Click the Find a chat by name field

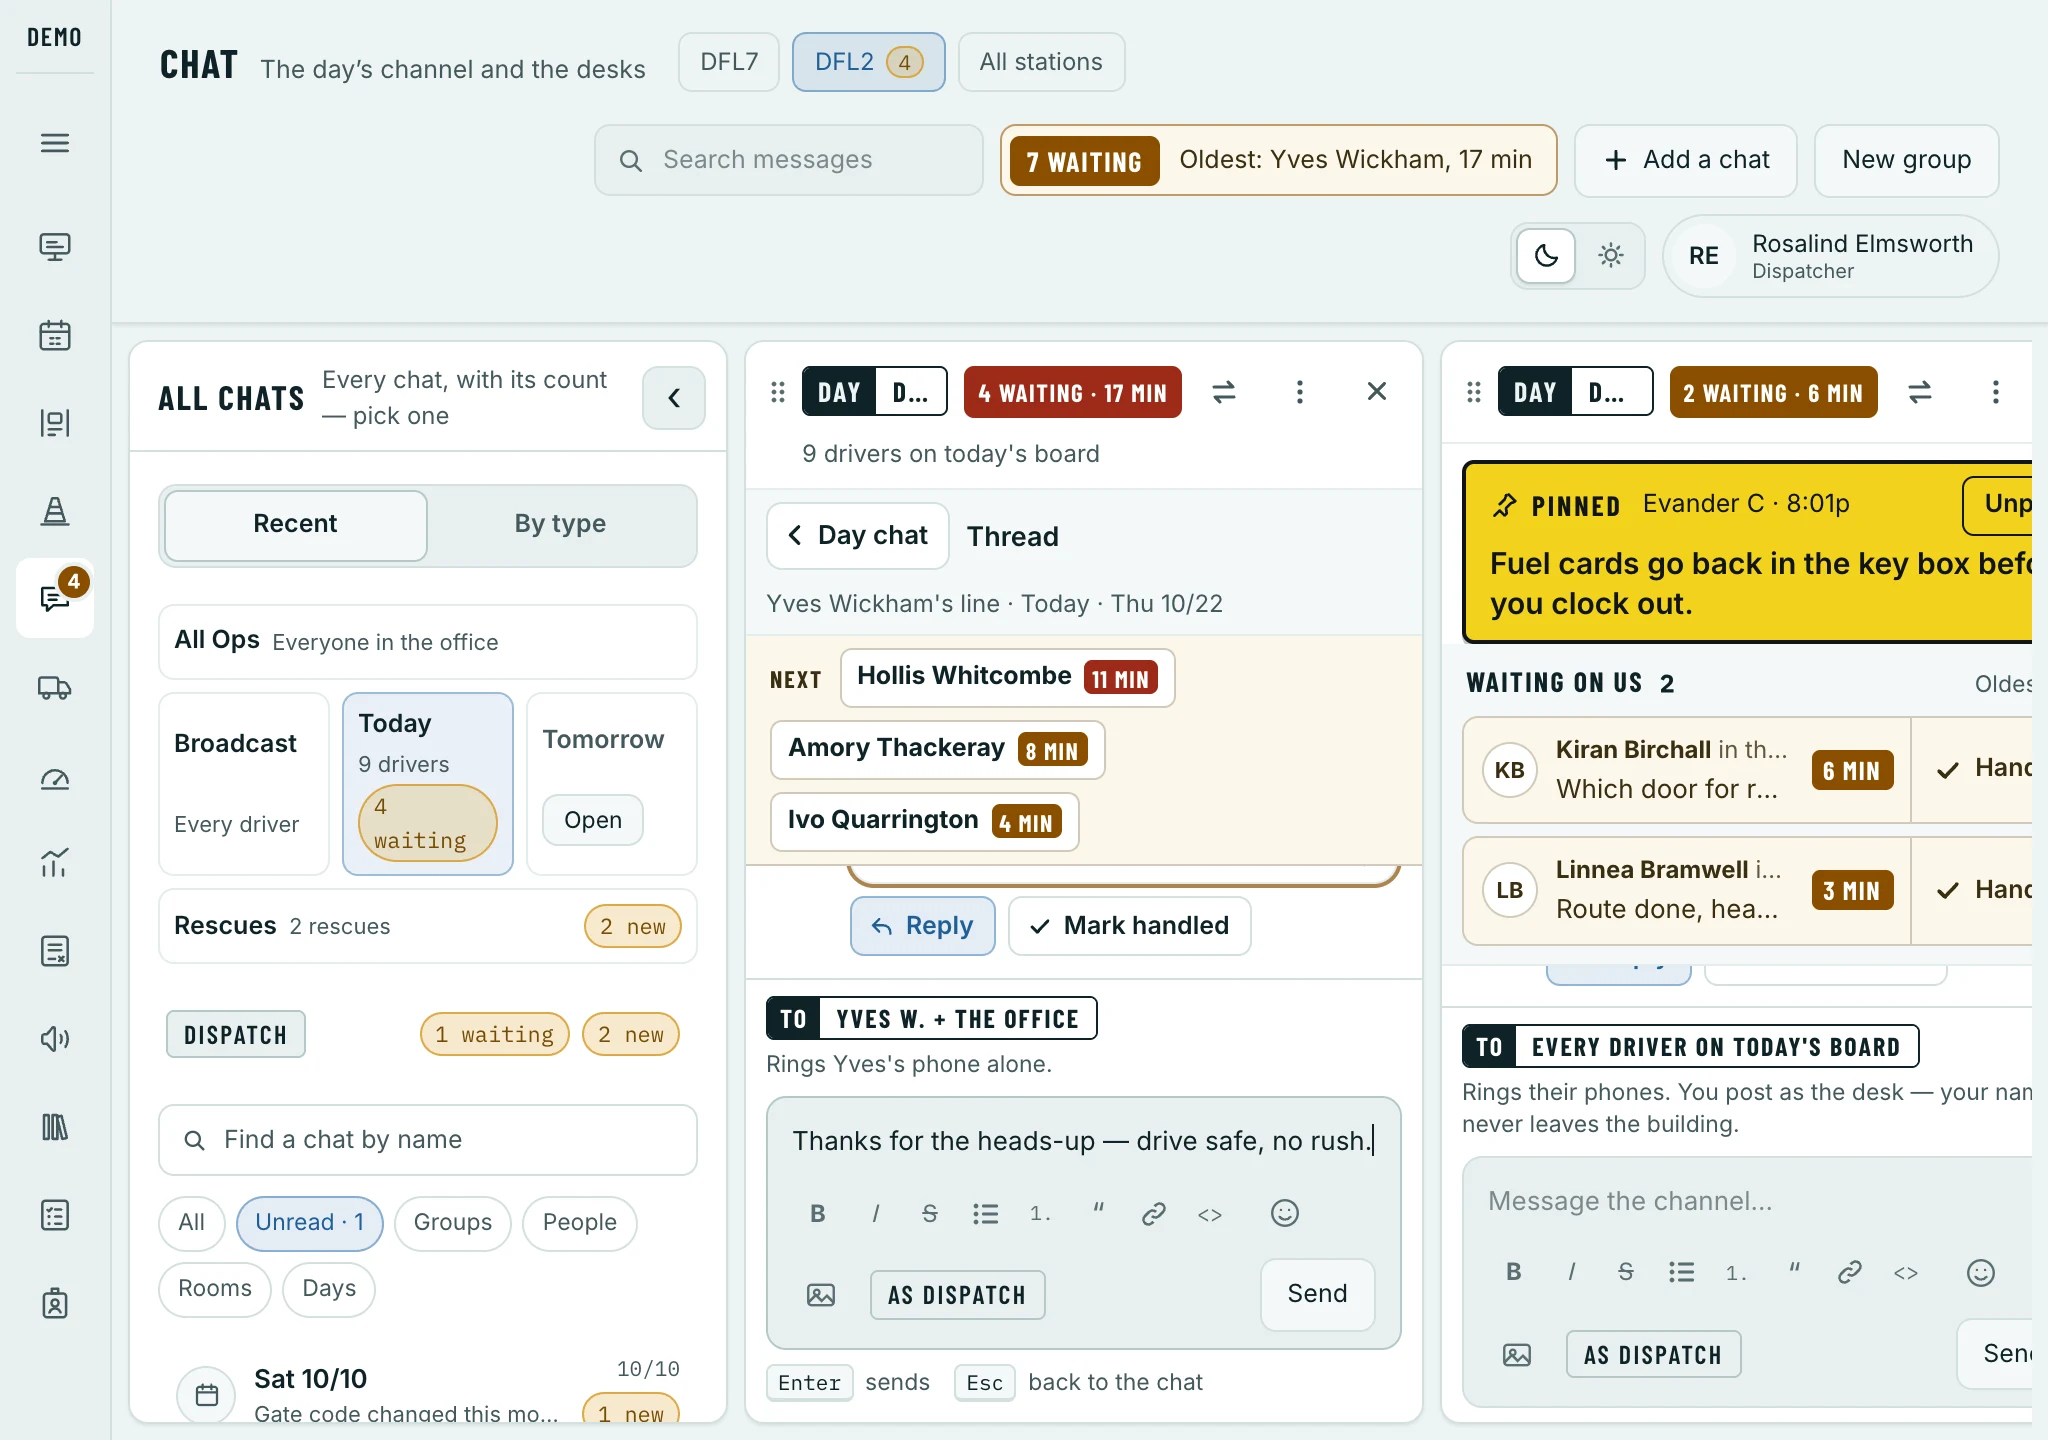click(428, 1140)
